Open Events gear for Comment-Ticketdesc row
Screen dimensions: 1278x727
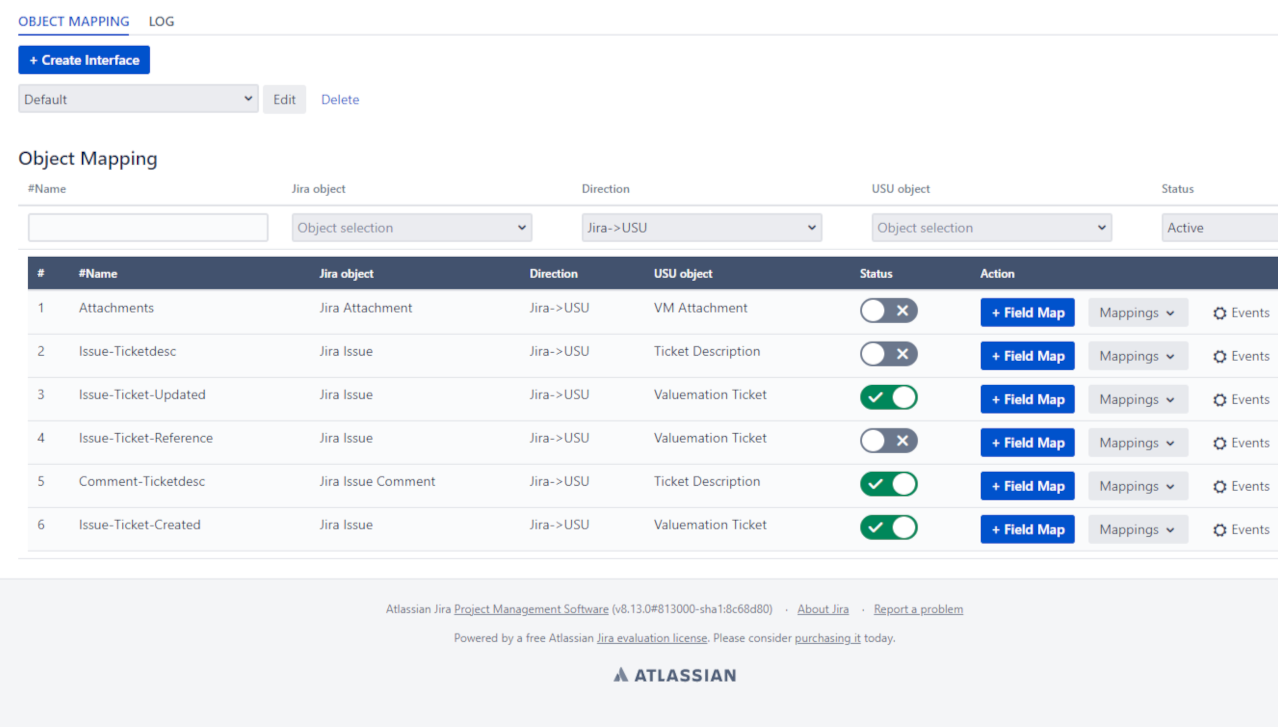[1241, 486]
